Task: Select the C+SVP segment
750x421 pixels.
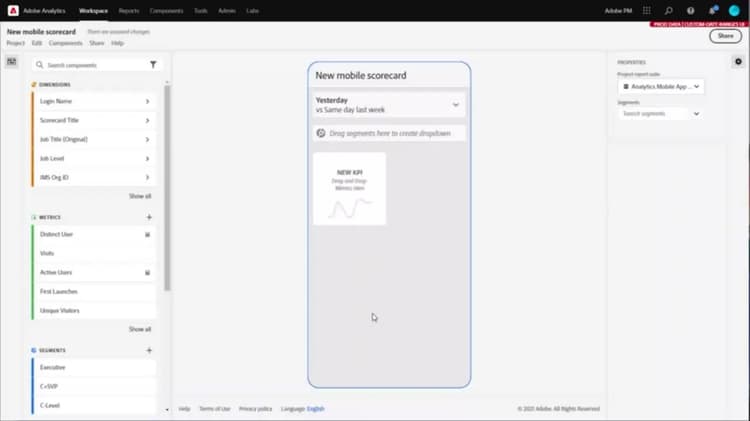Action: (x=94, y=387)
